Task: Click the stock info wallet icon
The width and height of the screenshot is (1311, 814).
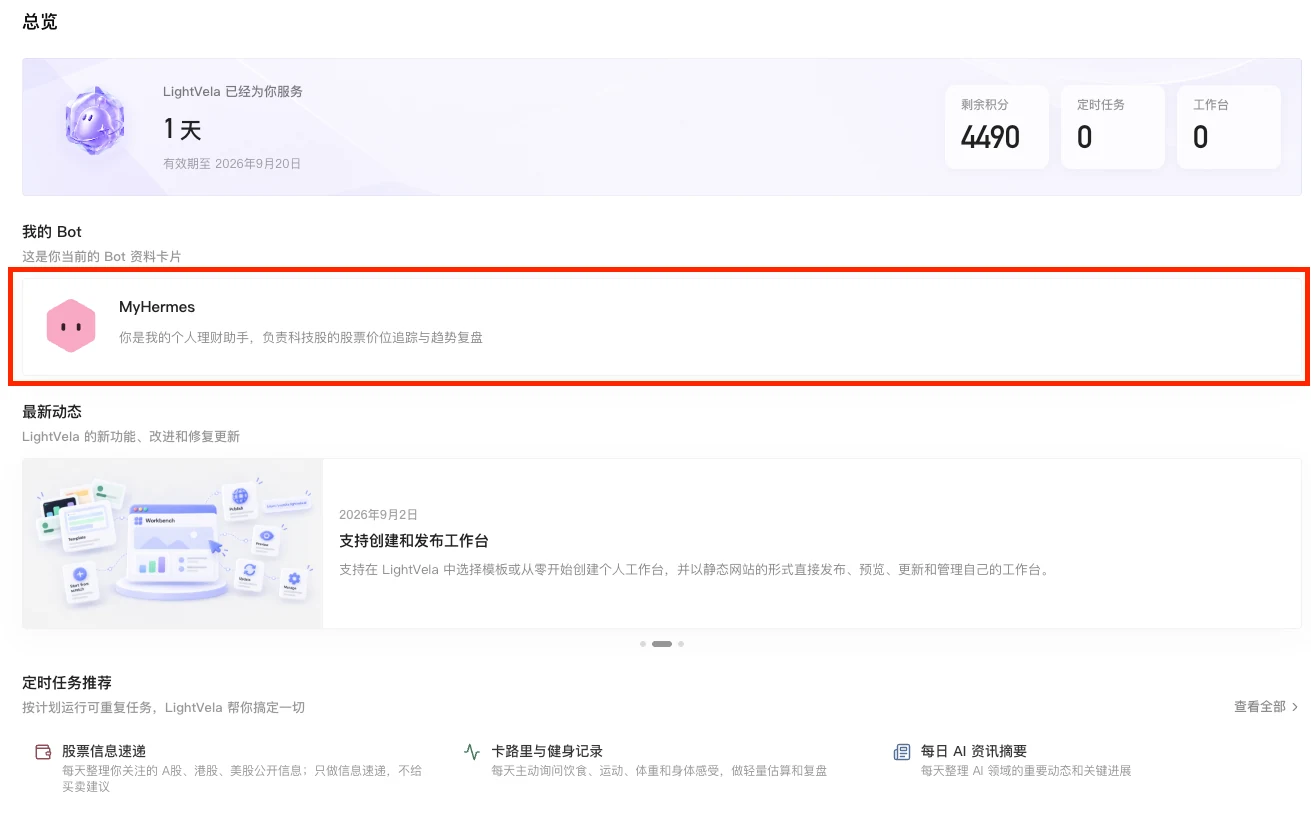Action: click(x=43, y=752)
